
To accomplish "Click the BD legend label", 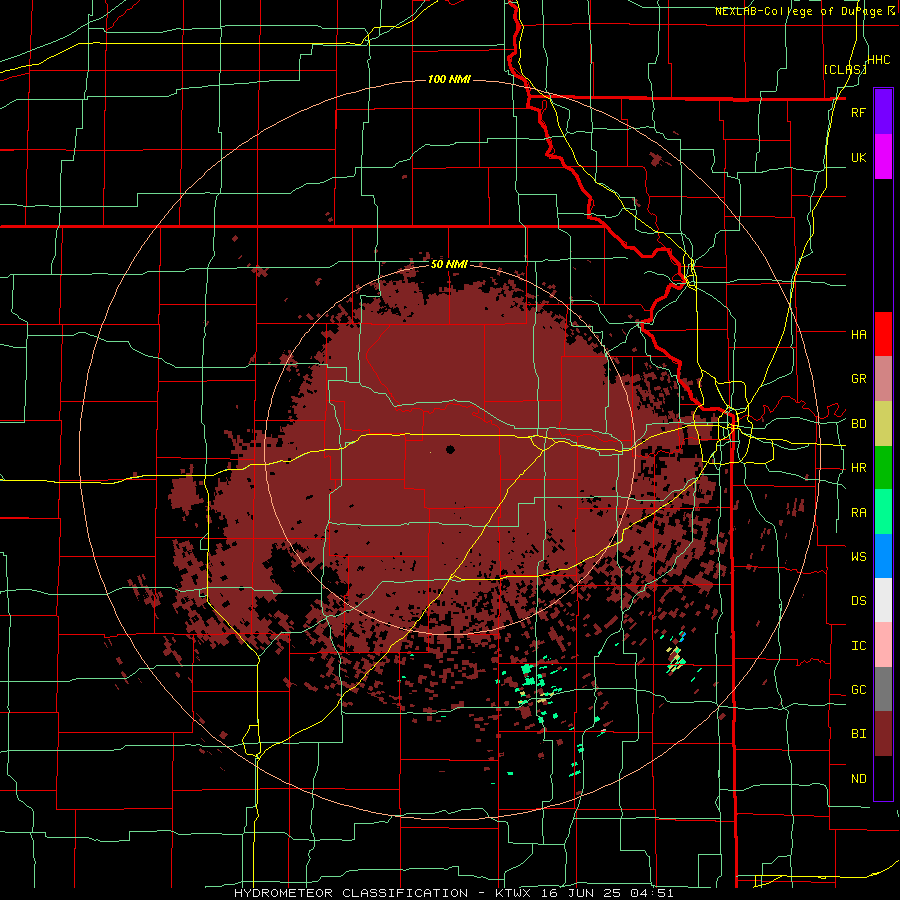I will pyautogui.click(x=858, y=424).
